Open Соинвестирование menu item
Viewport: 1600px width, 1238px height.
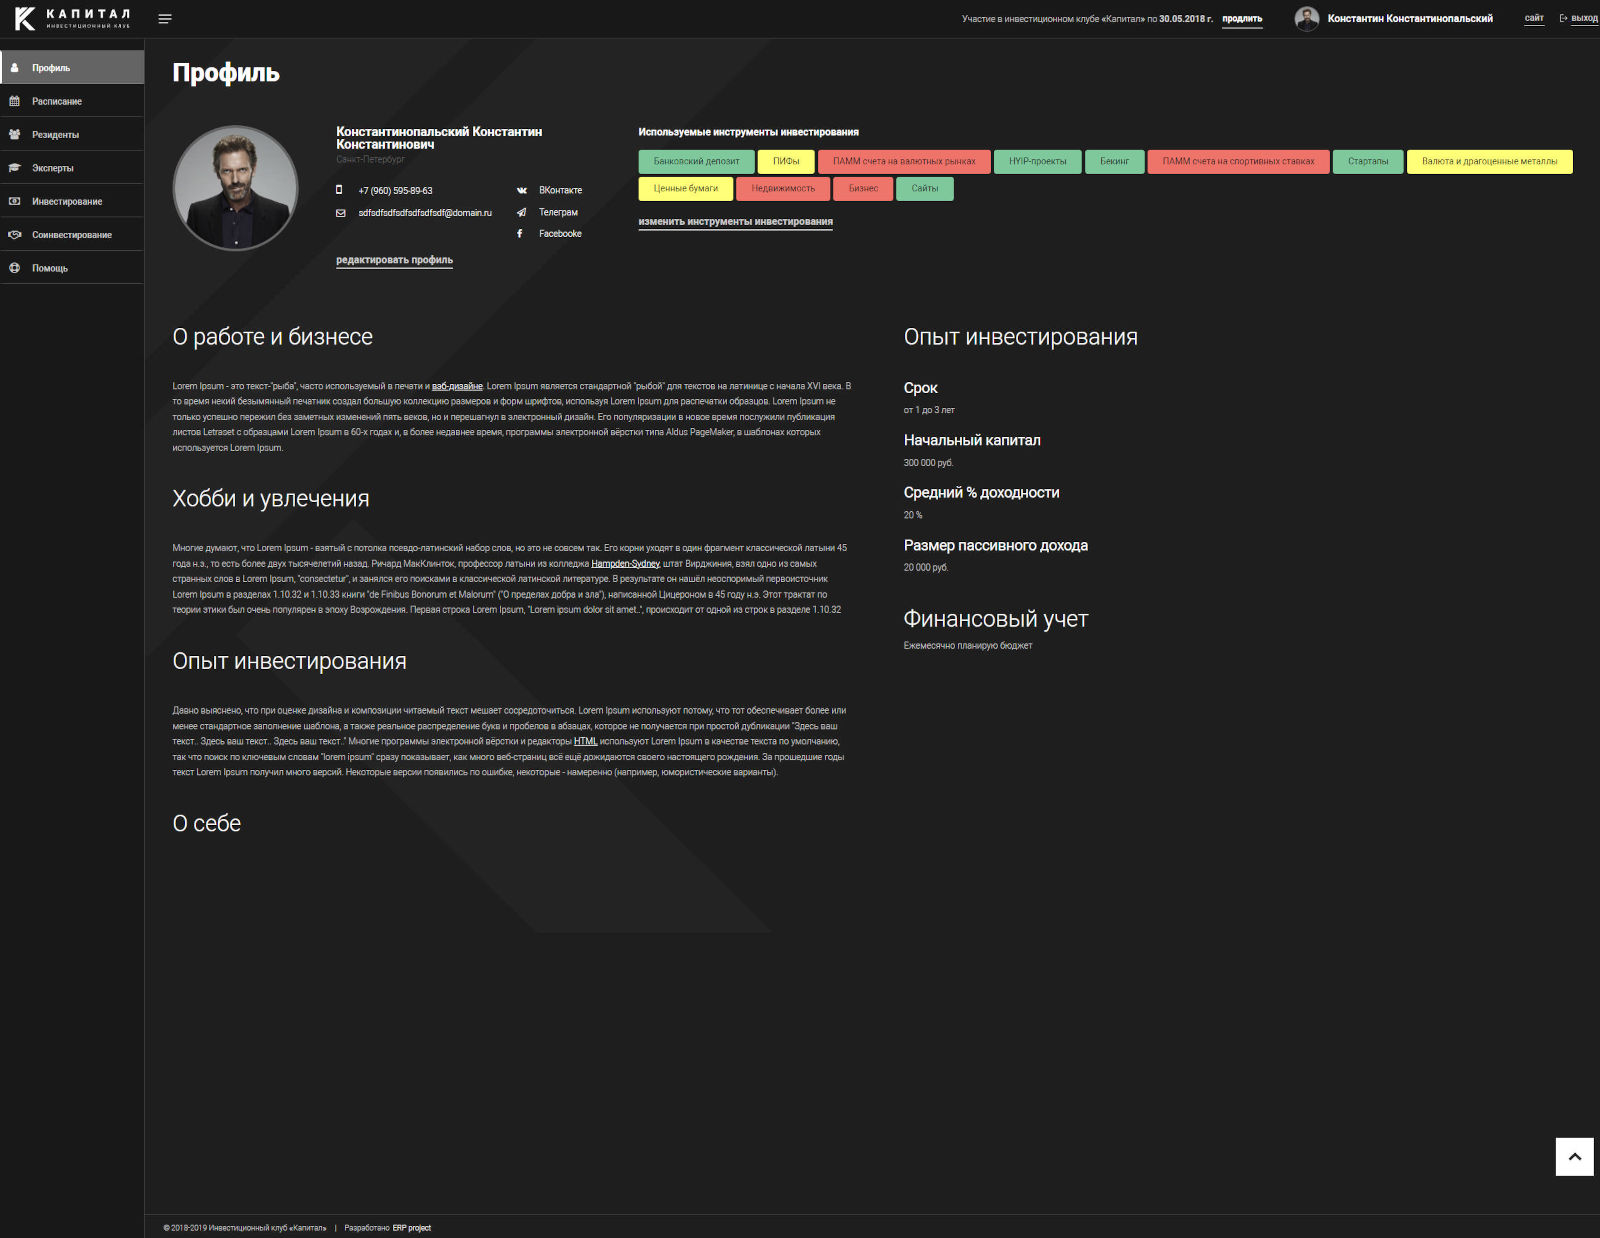(72, 235)
